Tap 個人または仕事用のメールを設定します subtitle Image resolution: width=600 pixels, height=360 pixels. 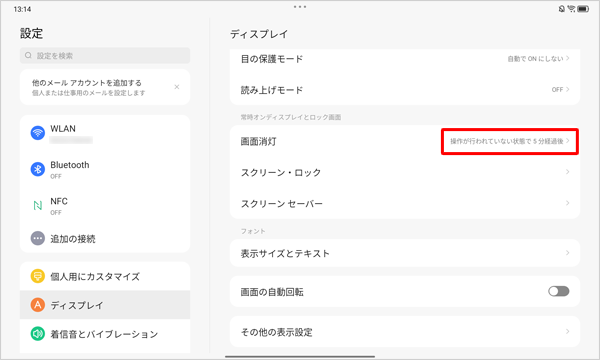click(88, 93)
